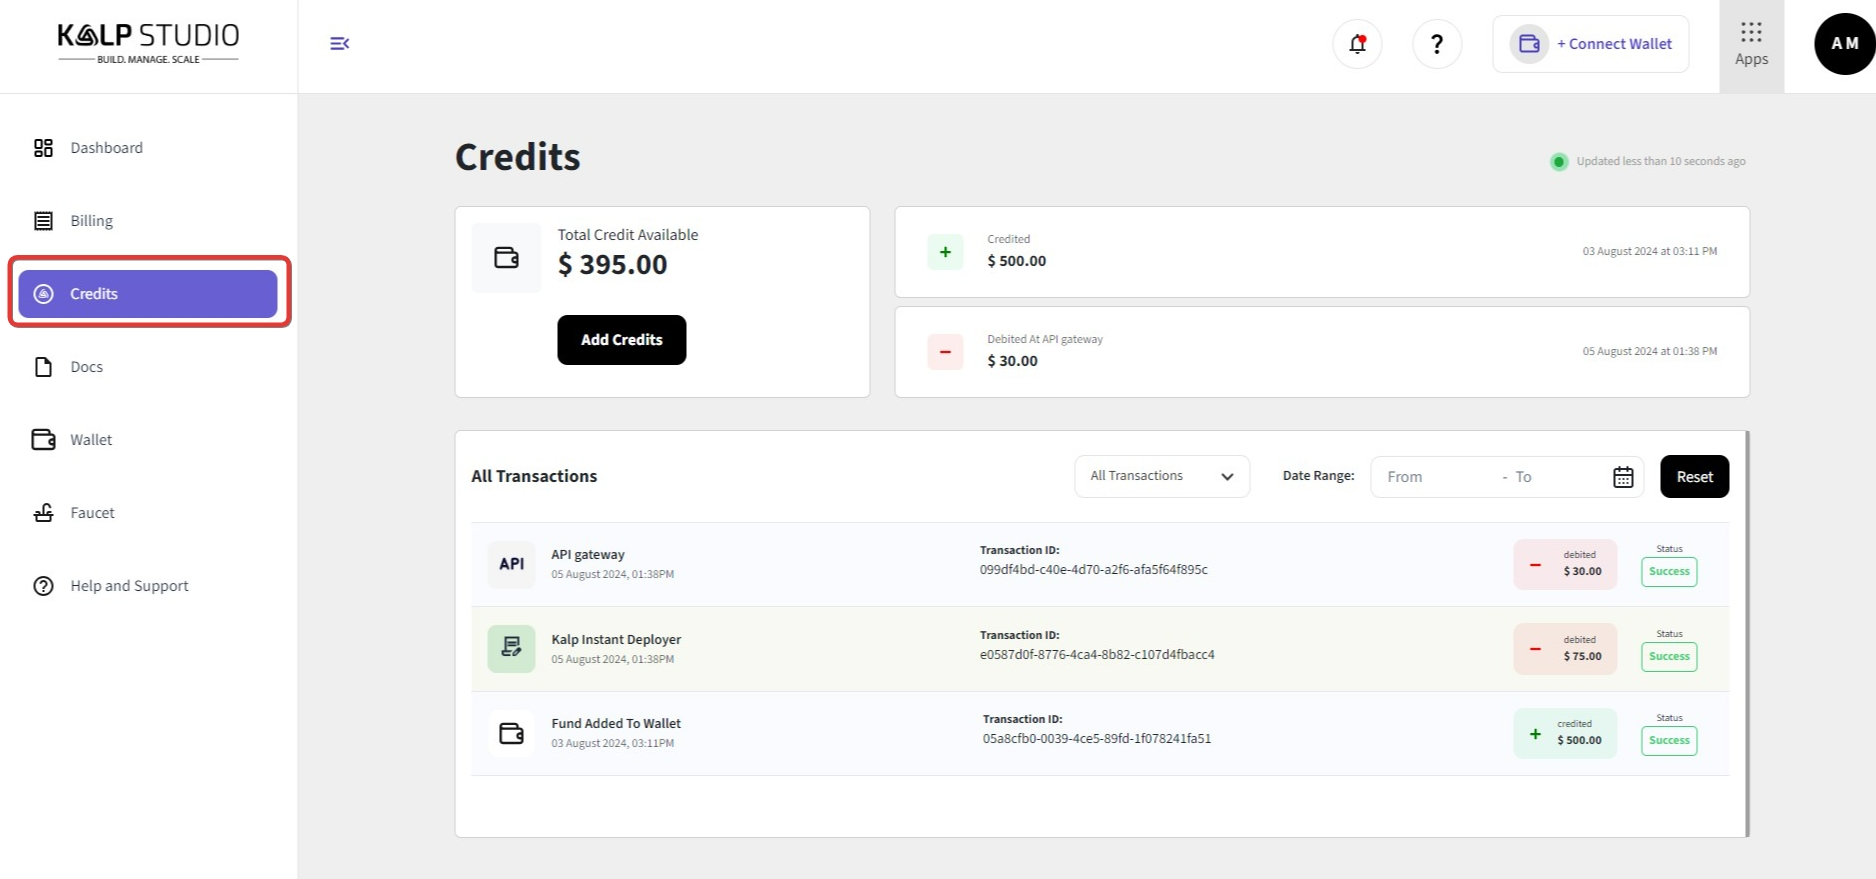Click the Kalp Instant Deployer transaction icon
The height and width of the screenshot is (879, 1876).
[x=511, y=648]
